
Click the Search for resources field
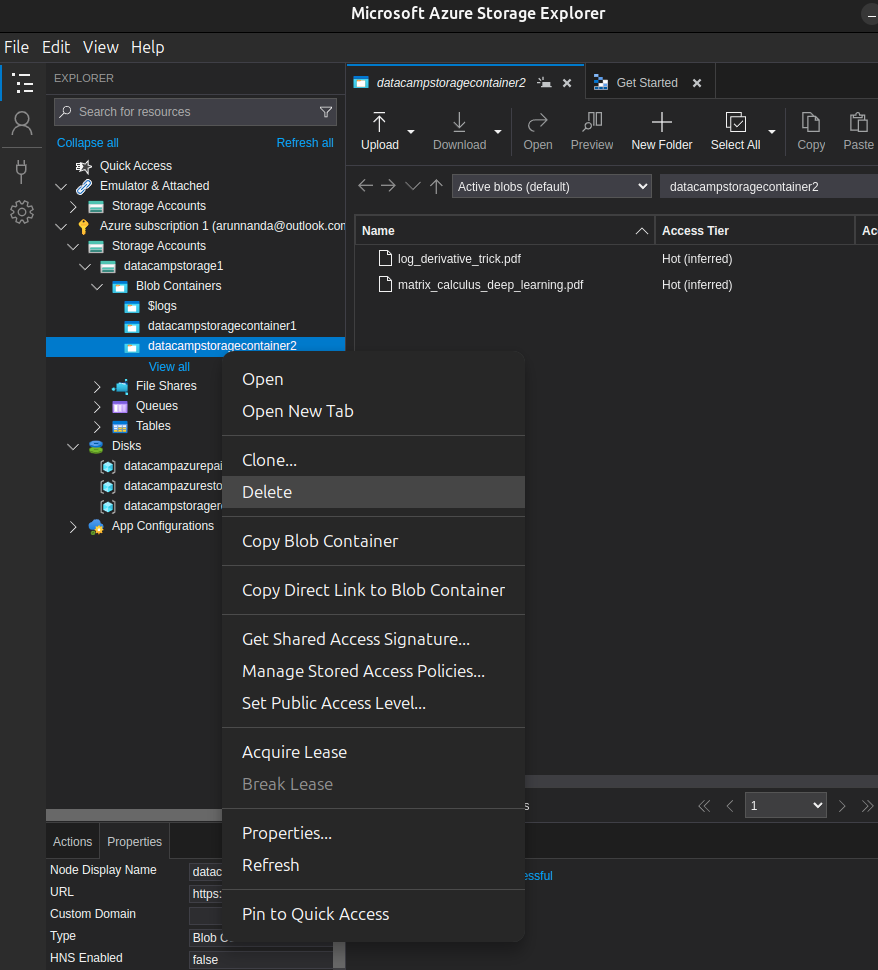tap(190, 112)
